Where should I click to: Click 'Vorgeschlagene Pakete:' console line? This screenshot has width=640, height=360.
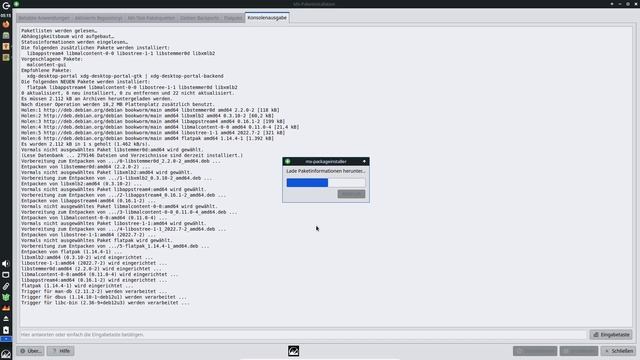click(52, 59)
